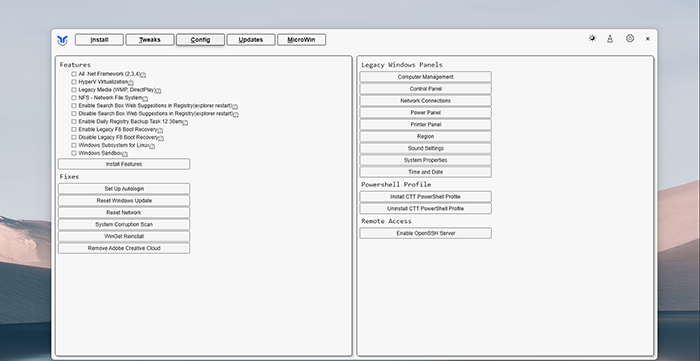The height and width of the screenshot is (361, 700).
Task: Click the font scaling icon
Action: [610, 39]
